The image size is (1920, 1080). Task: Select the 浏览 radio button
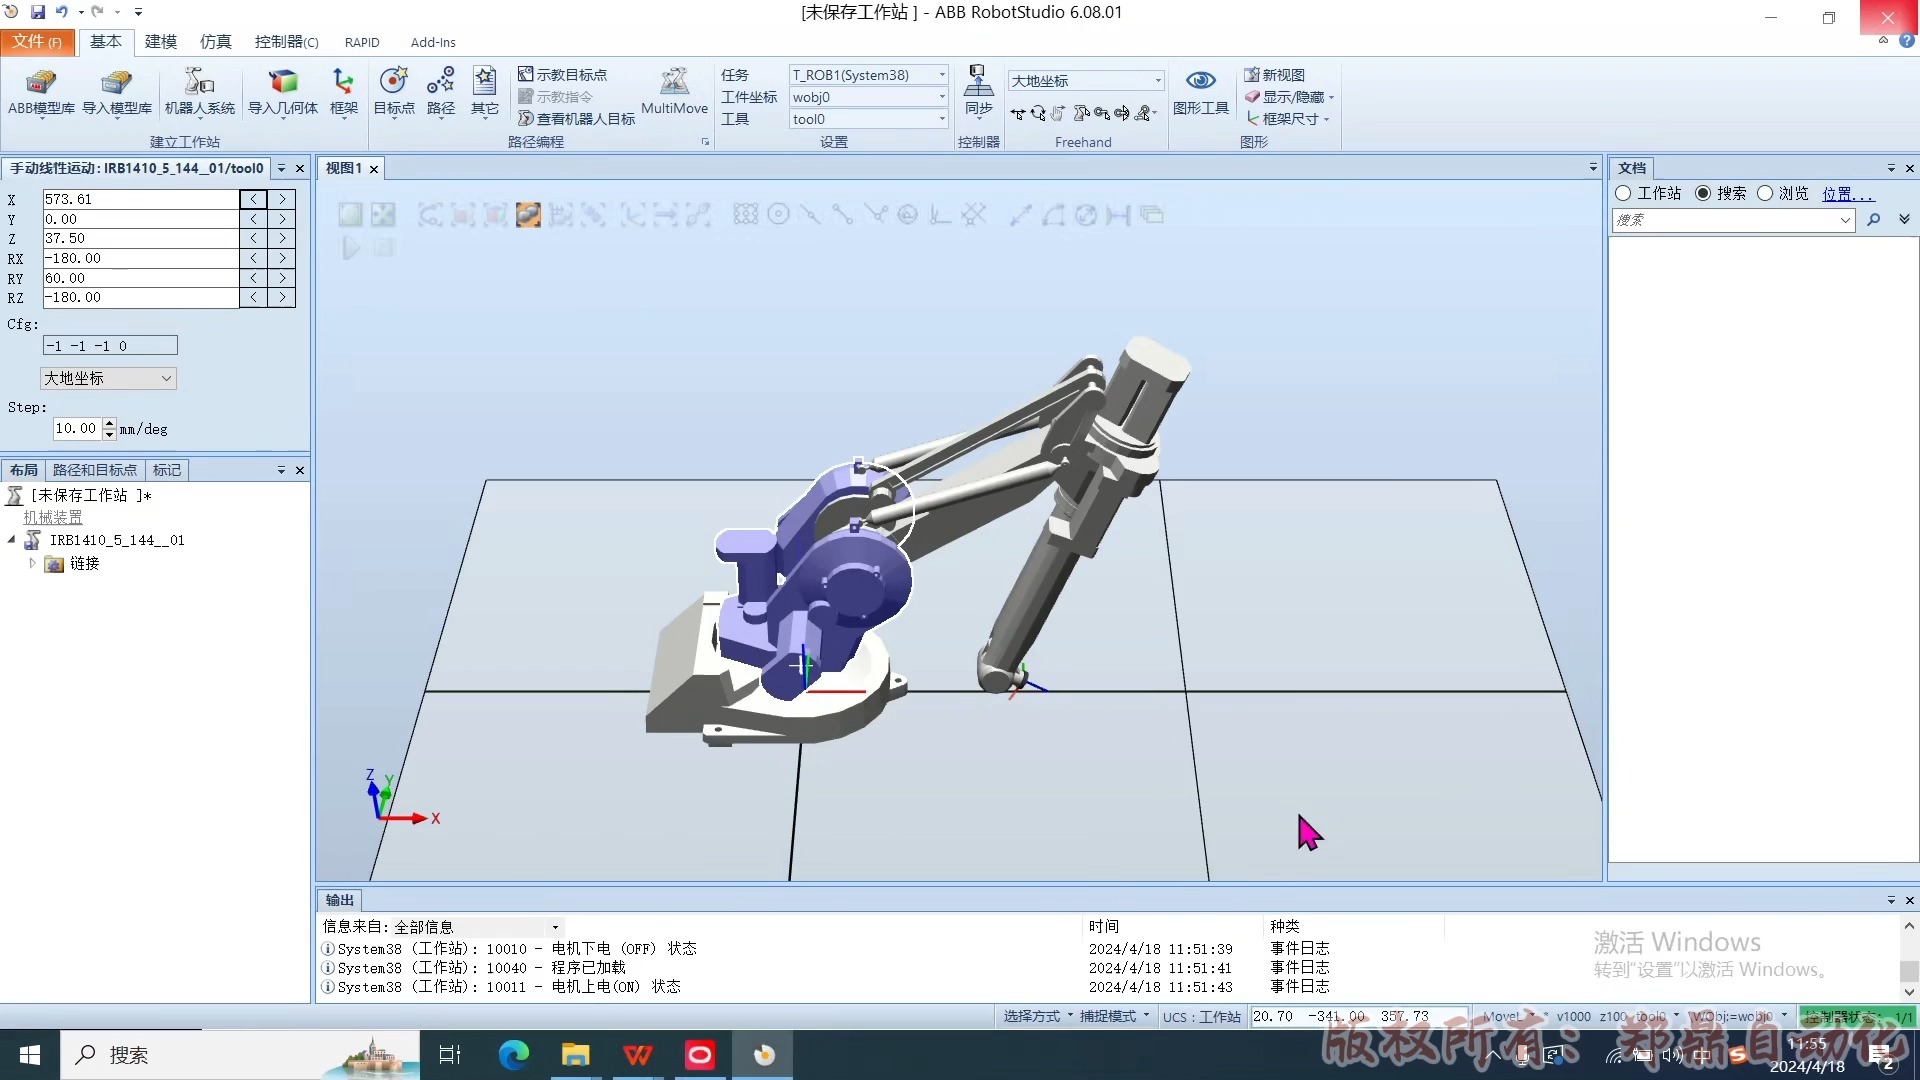(1765, 193)
